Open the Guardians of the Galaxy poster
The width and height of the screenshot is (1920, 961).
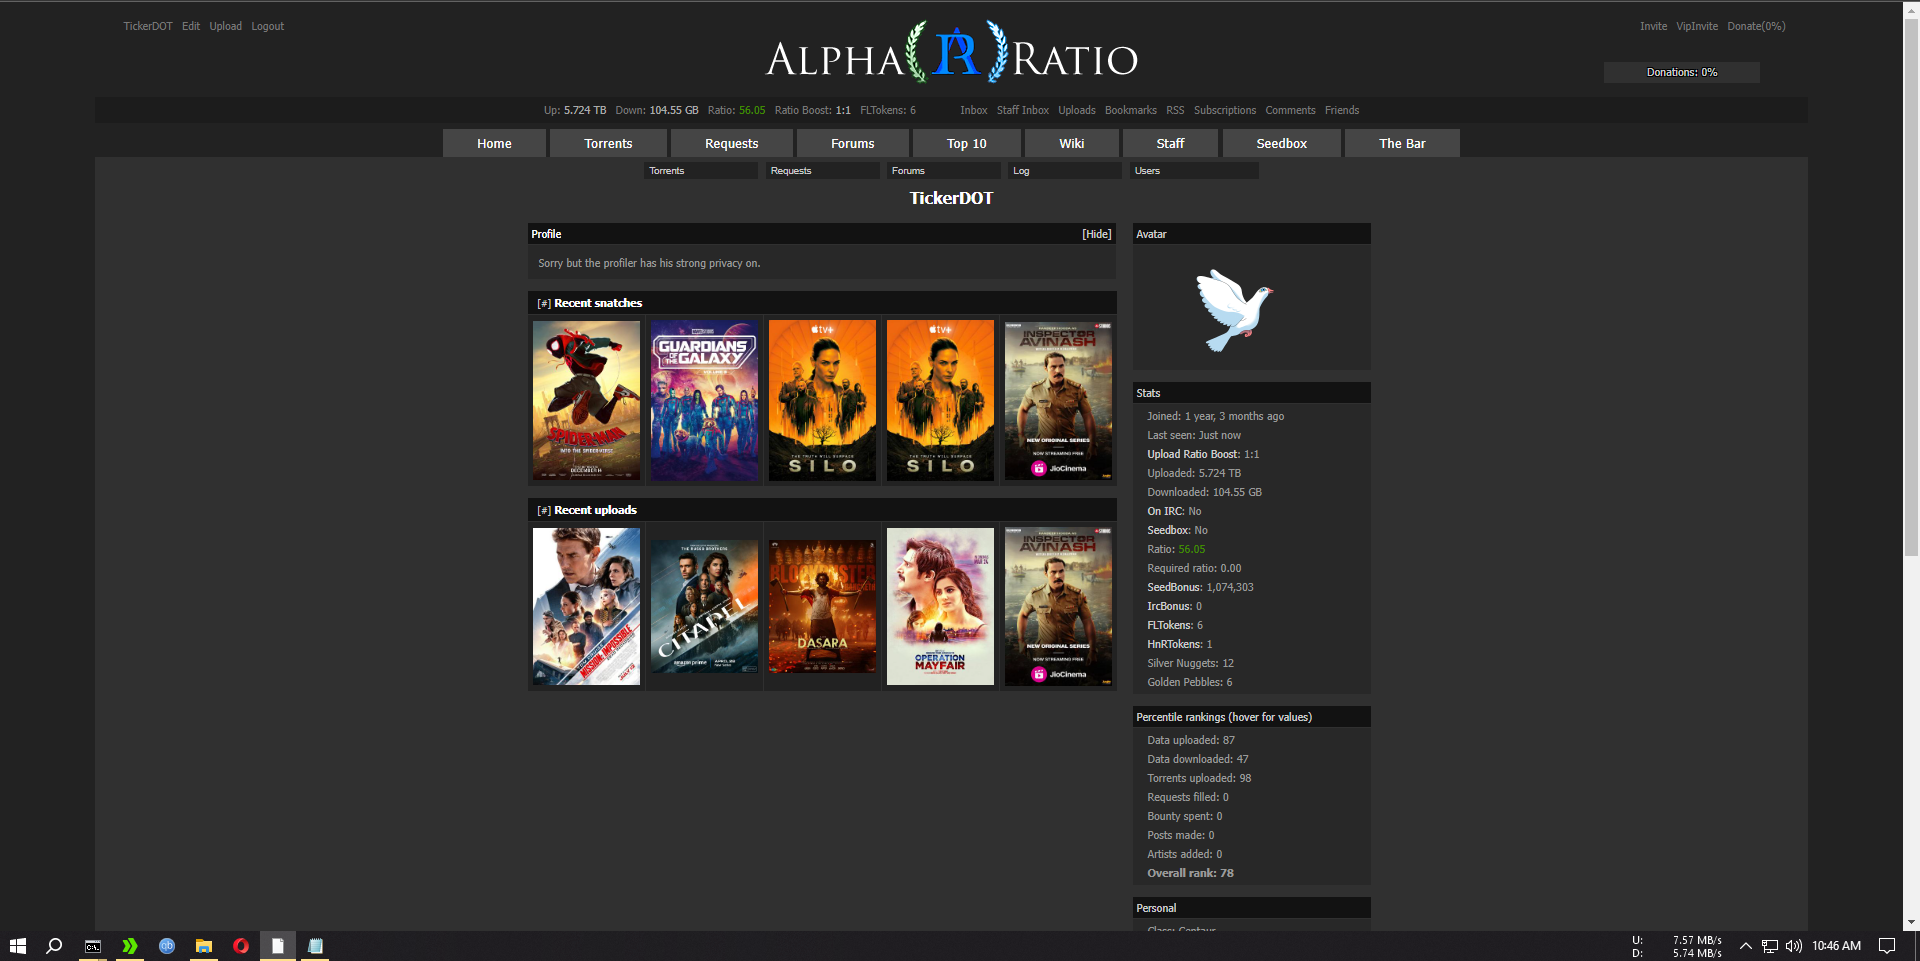(x=704, y=401)
